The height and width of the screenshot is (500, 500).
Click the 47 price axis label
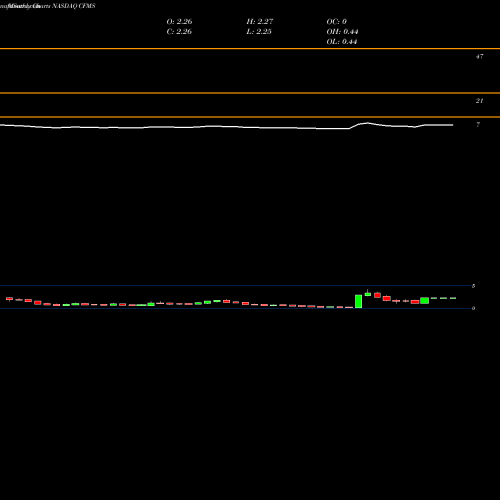pyautogui.click(x=479, y=57)
